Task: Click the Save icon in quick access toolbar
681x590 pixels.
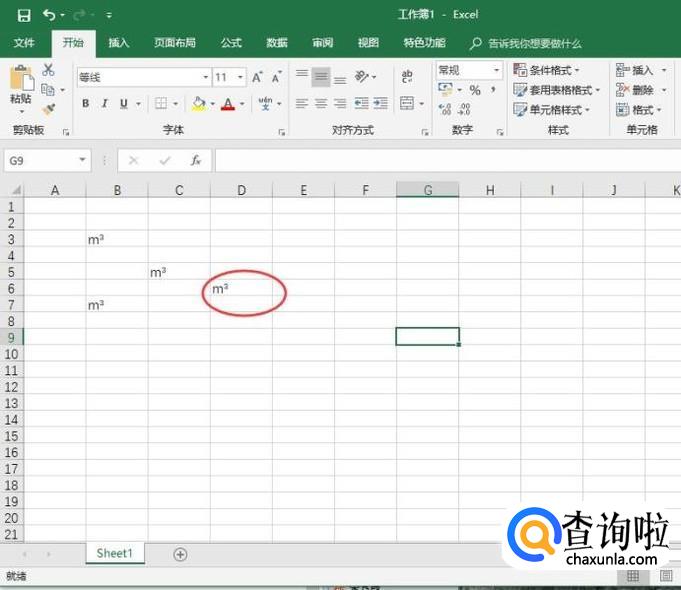Action: (24, 16)
